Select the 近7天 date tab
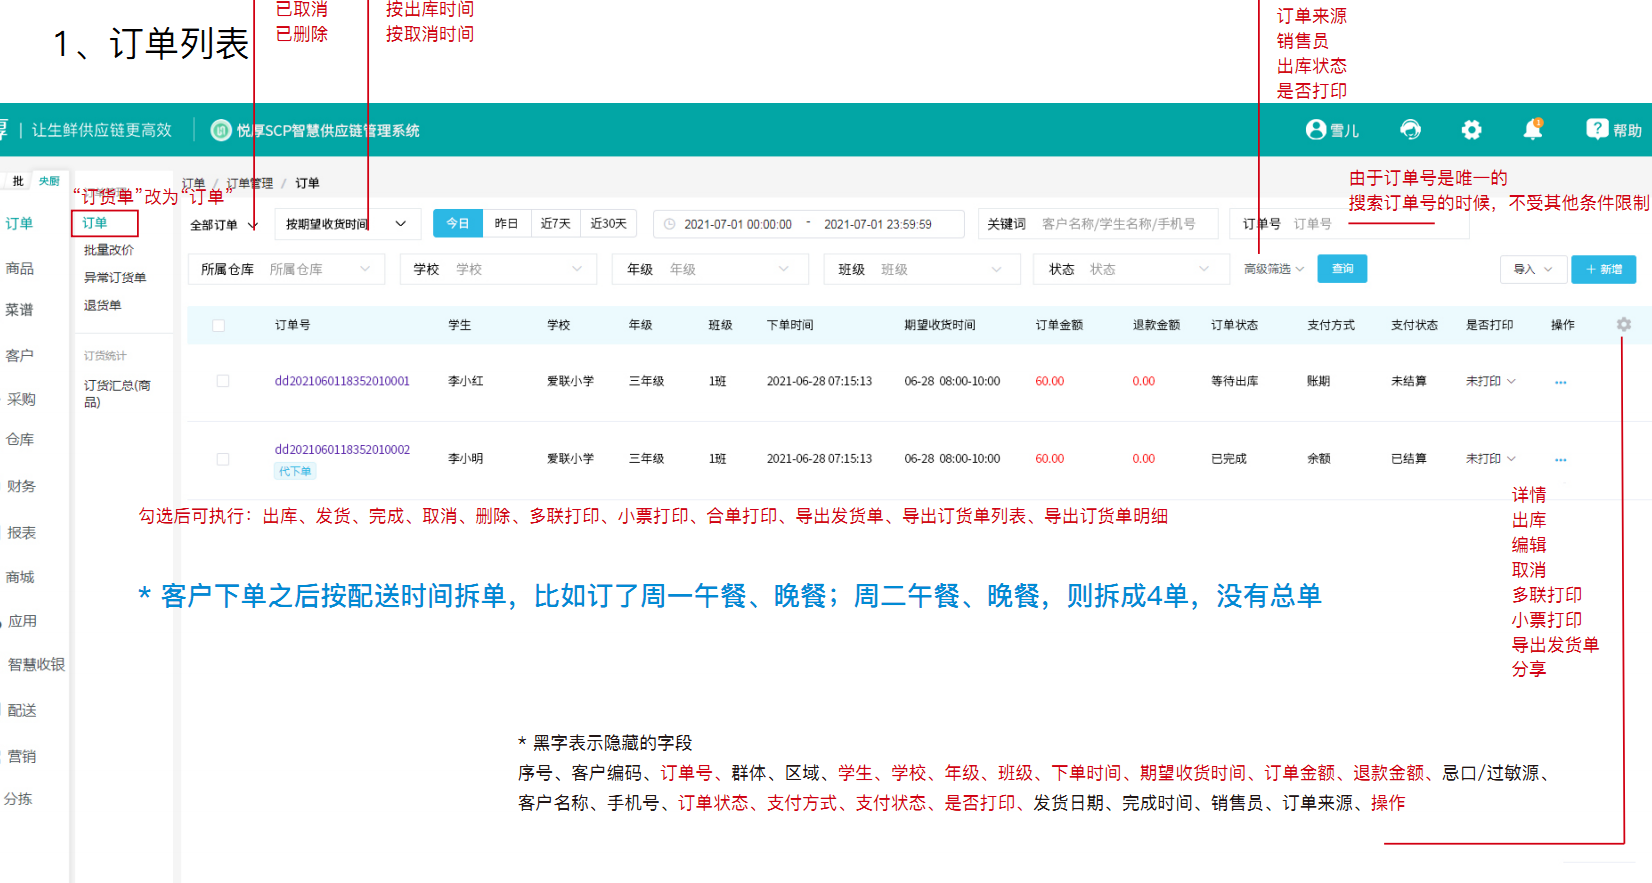The image size is (1652, 883). (556, 224)
